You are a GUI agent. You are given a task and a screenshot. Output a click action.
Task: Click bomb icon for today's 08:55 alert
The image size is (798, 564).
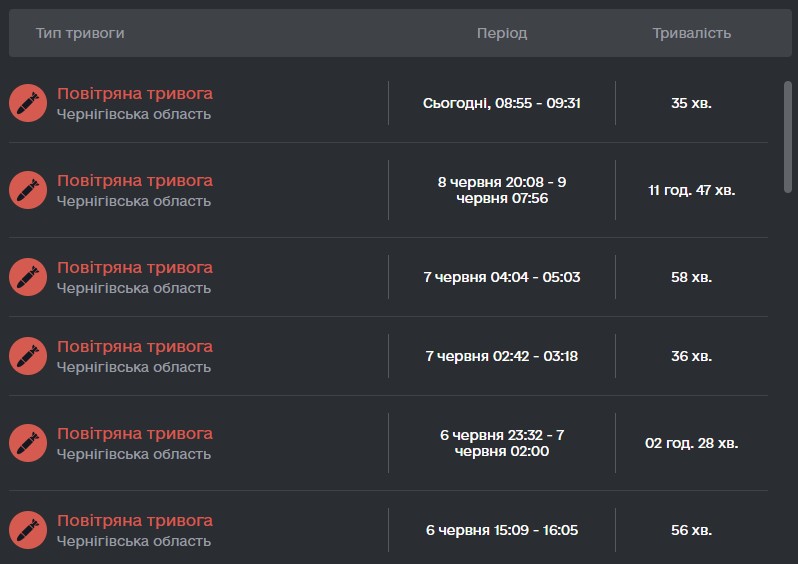pyautogui.click(x=28, y=103)
